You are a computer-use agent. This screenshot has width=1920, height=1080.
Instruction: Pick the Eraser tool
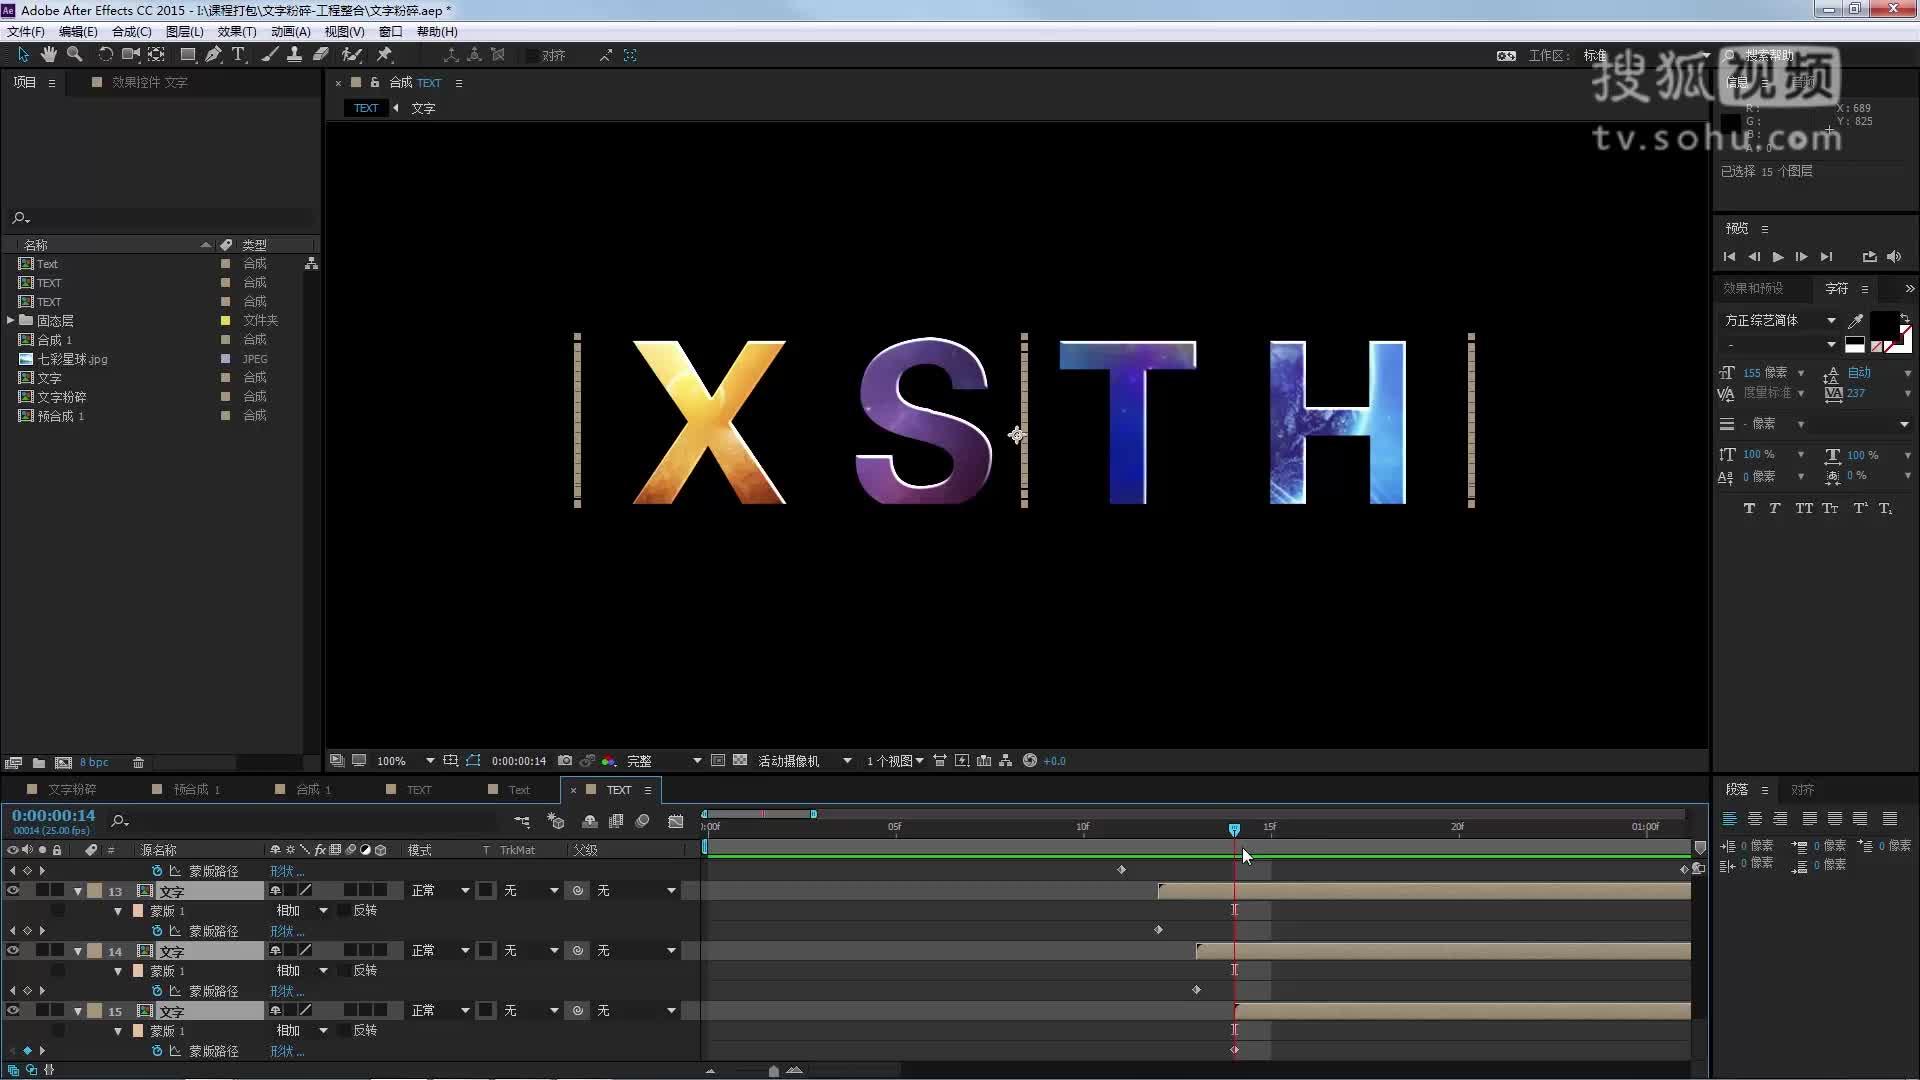tap(321, 55)
